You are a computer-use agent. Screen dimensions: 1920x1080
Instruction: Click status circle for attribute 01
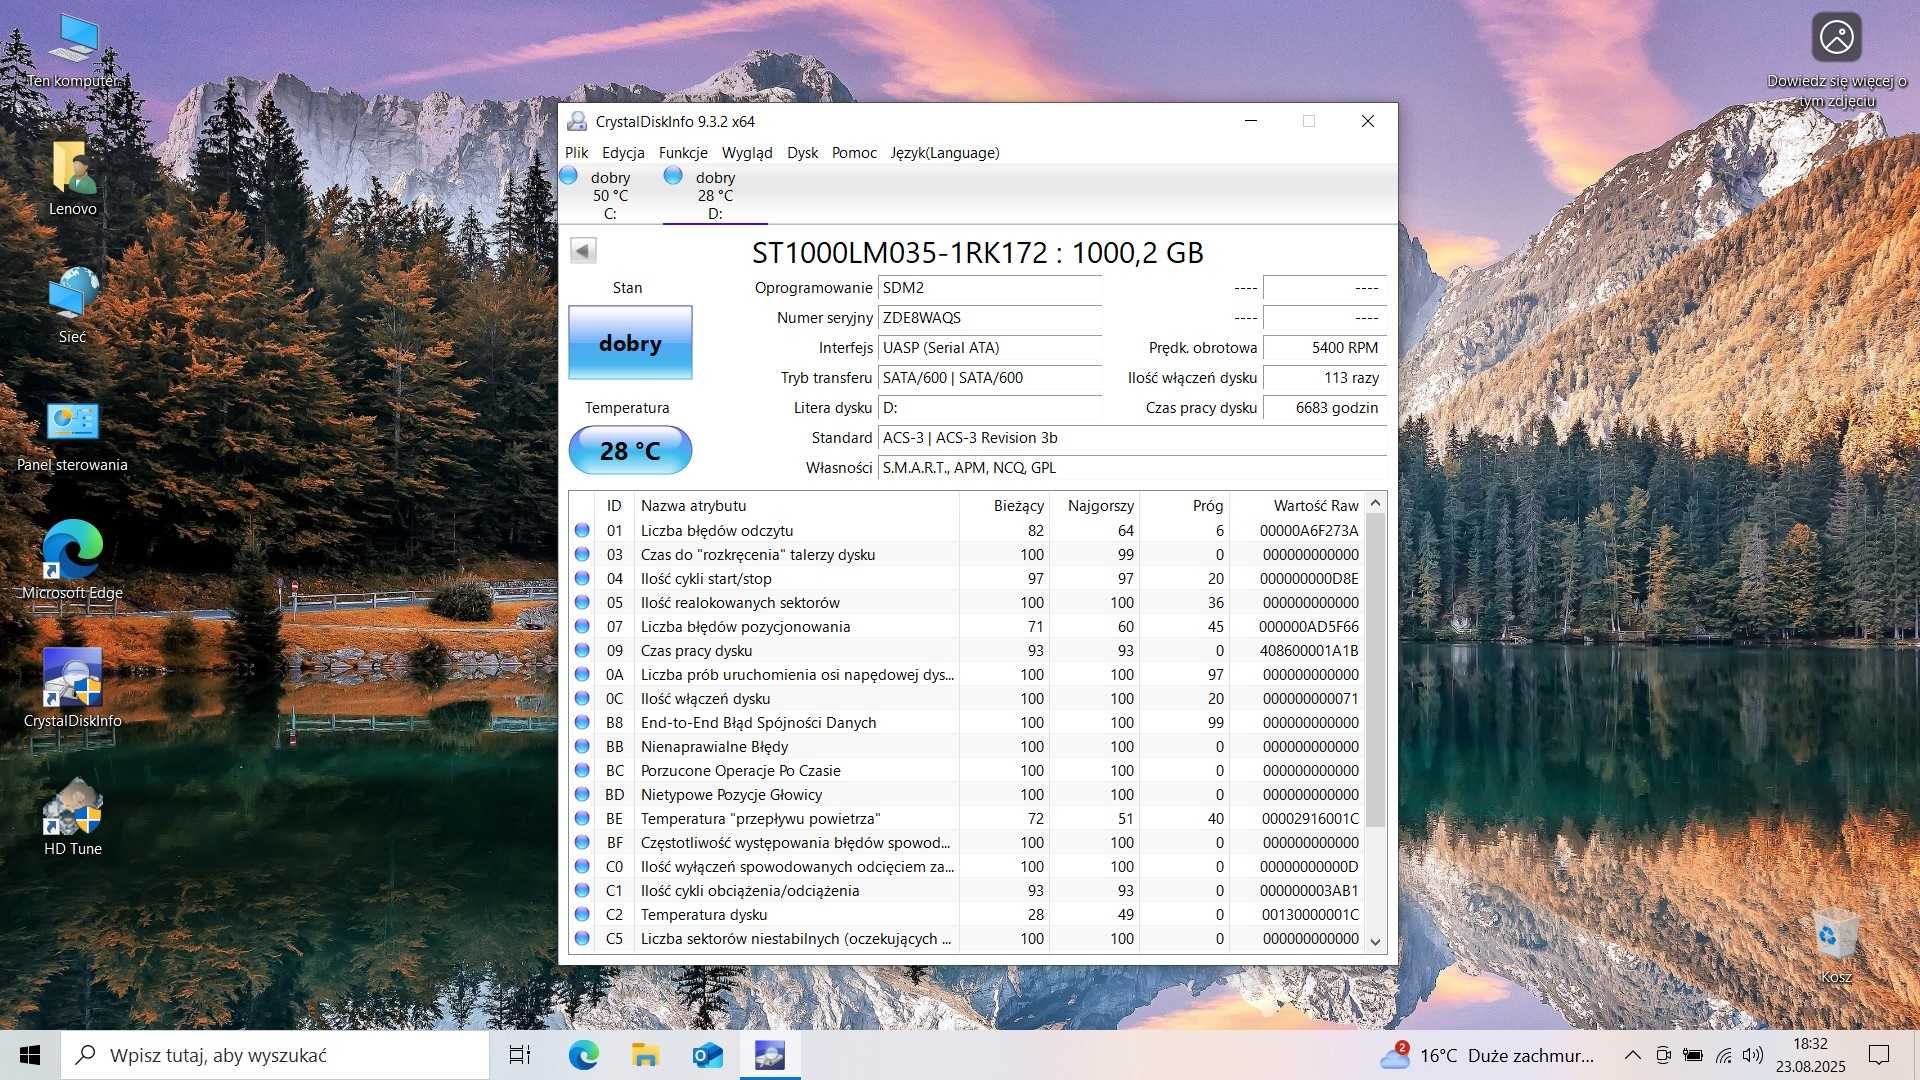(582, 530)
